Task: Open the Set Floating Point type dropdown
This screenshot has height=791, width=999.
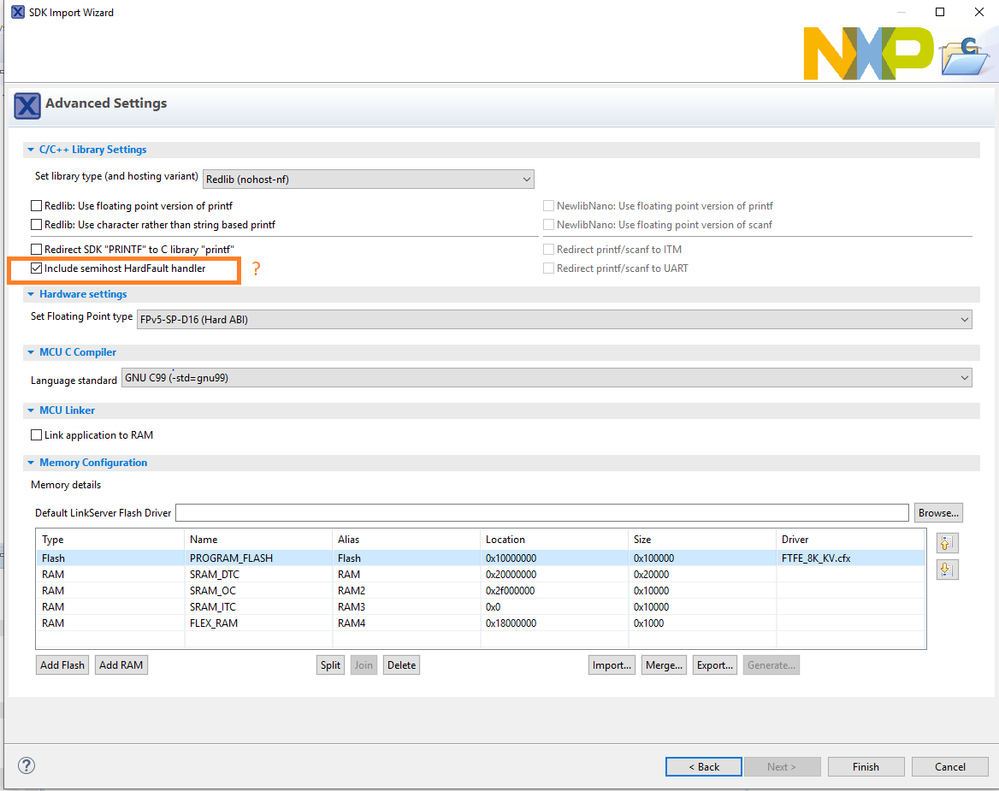Action: pyautogui.click(x=554, y=319)
